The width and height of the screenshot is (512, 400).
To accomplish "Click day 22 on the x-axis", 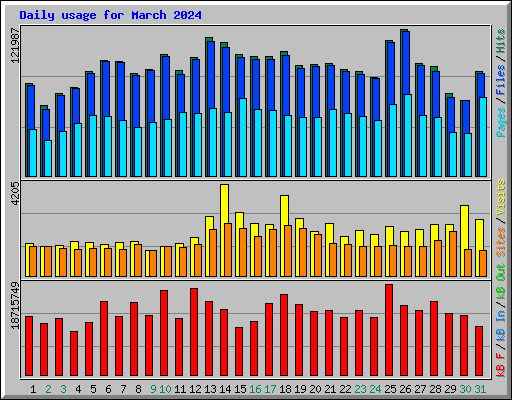I will 345,389.
